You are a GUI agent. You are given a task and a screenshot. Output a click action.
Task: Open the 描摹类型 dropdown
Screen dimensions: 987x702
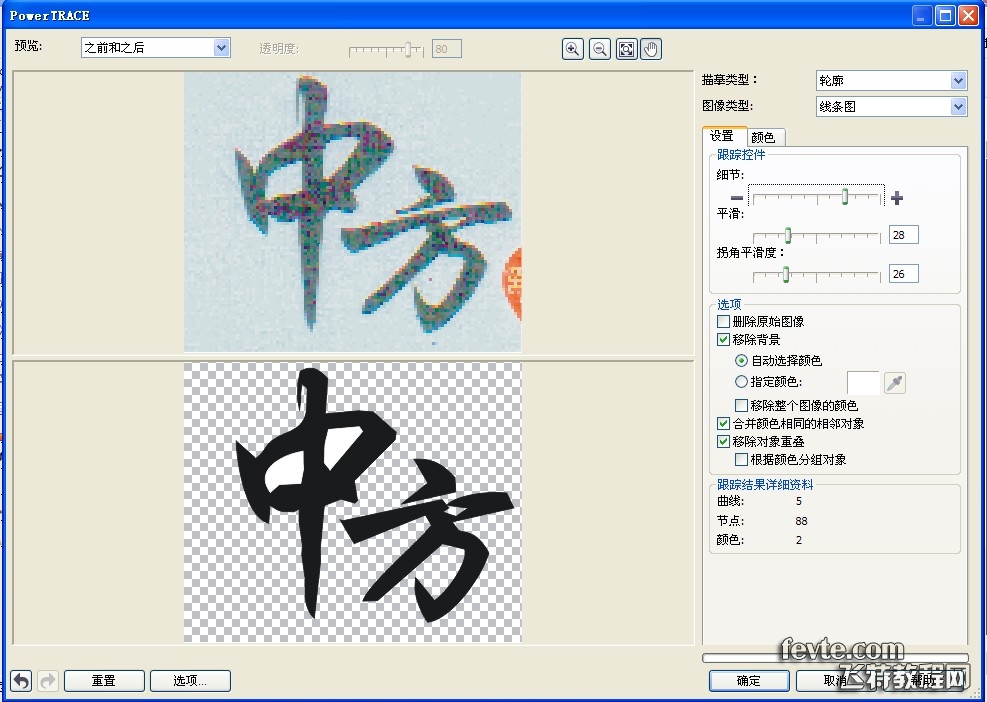tap(891, 81)
